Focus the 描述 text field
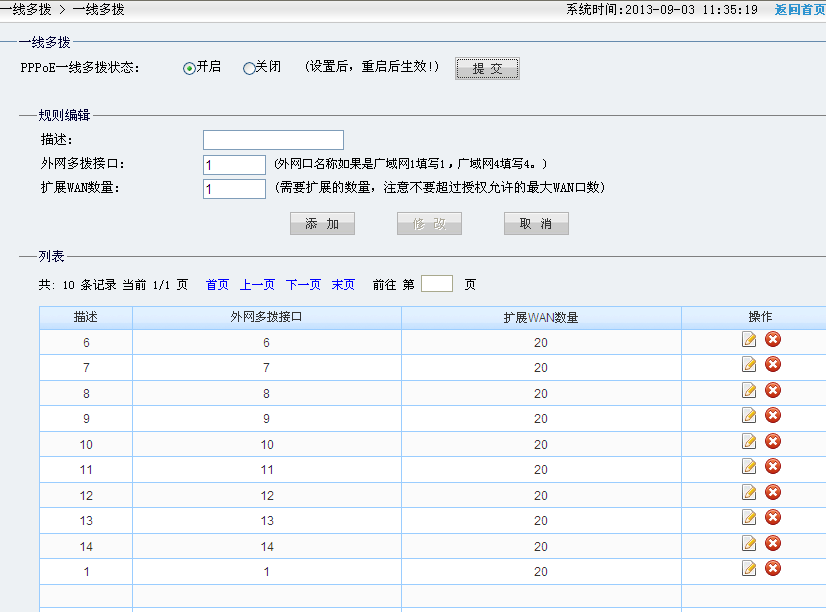The image size is (826, 612). tap(273, 140)
